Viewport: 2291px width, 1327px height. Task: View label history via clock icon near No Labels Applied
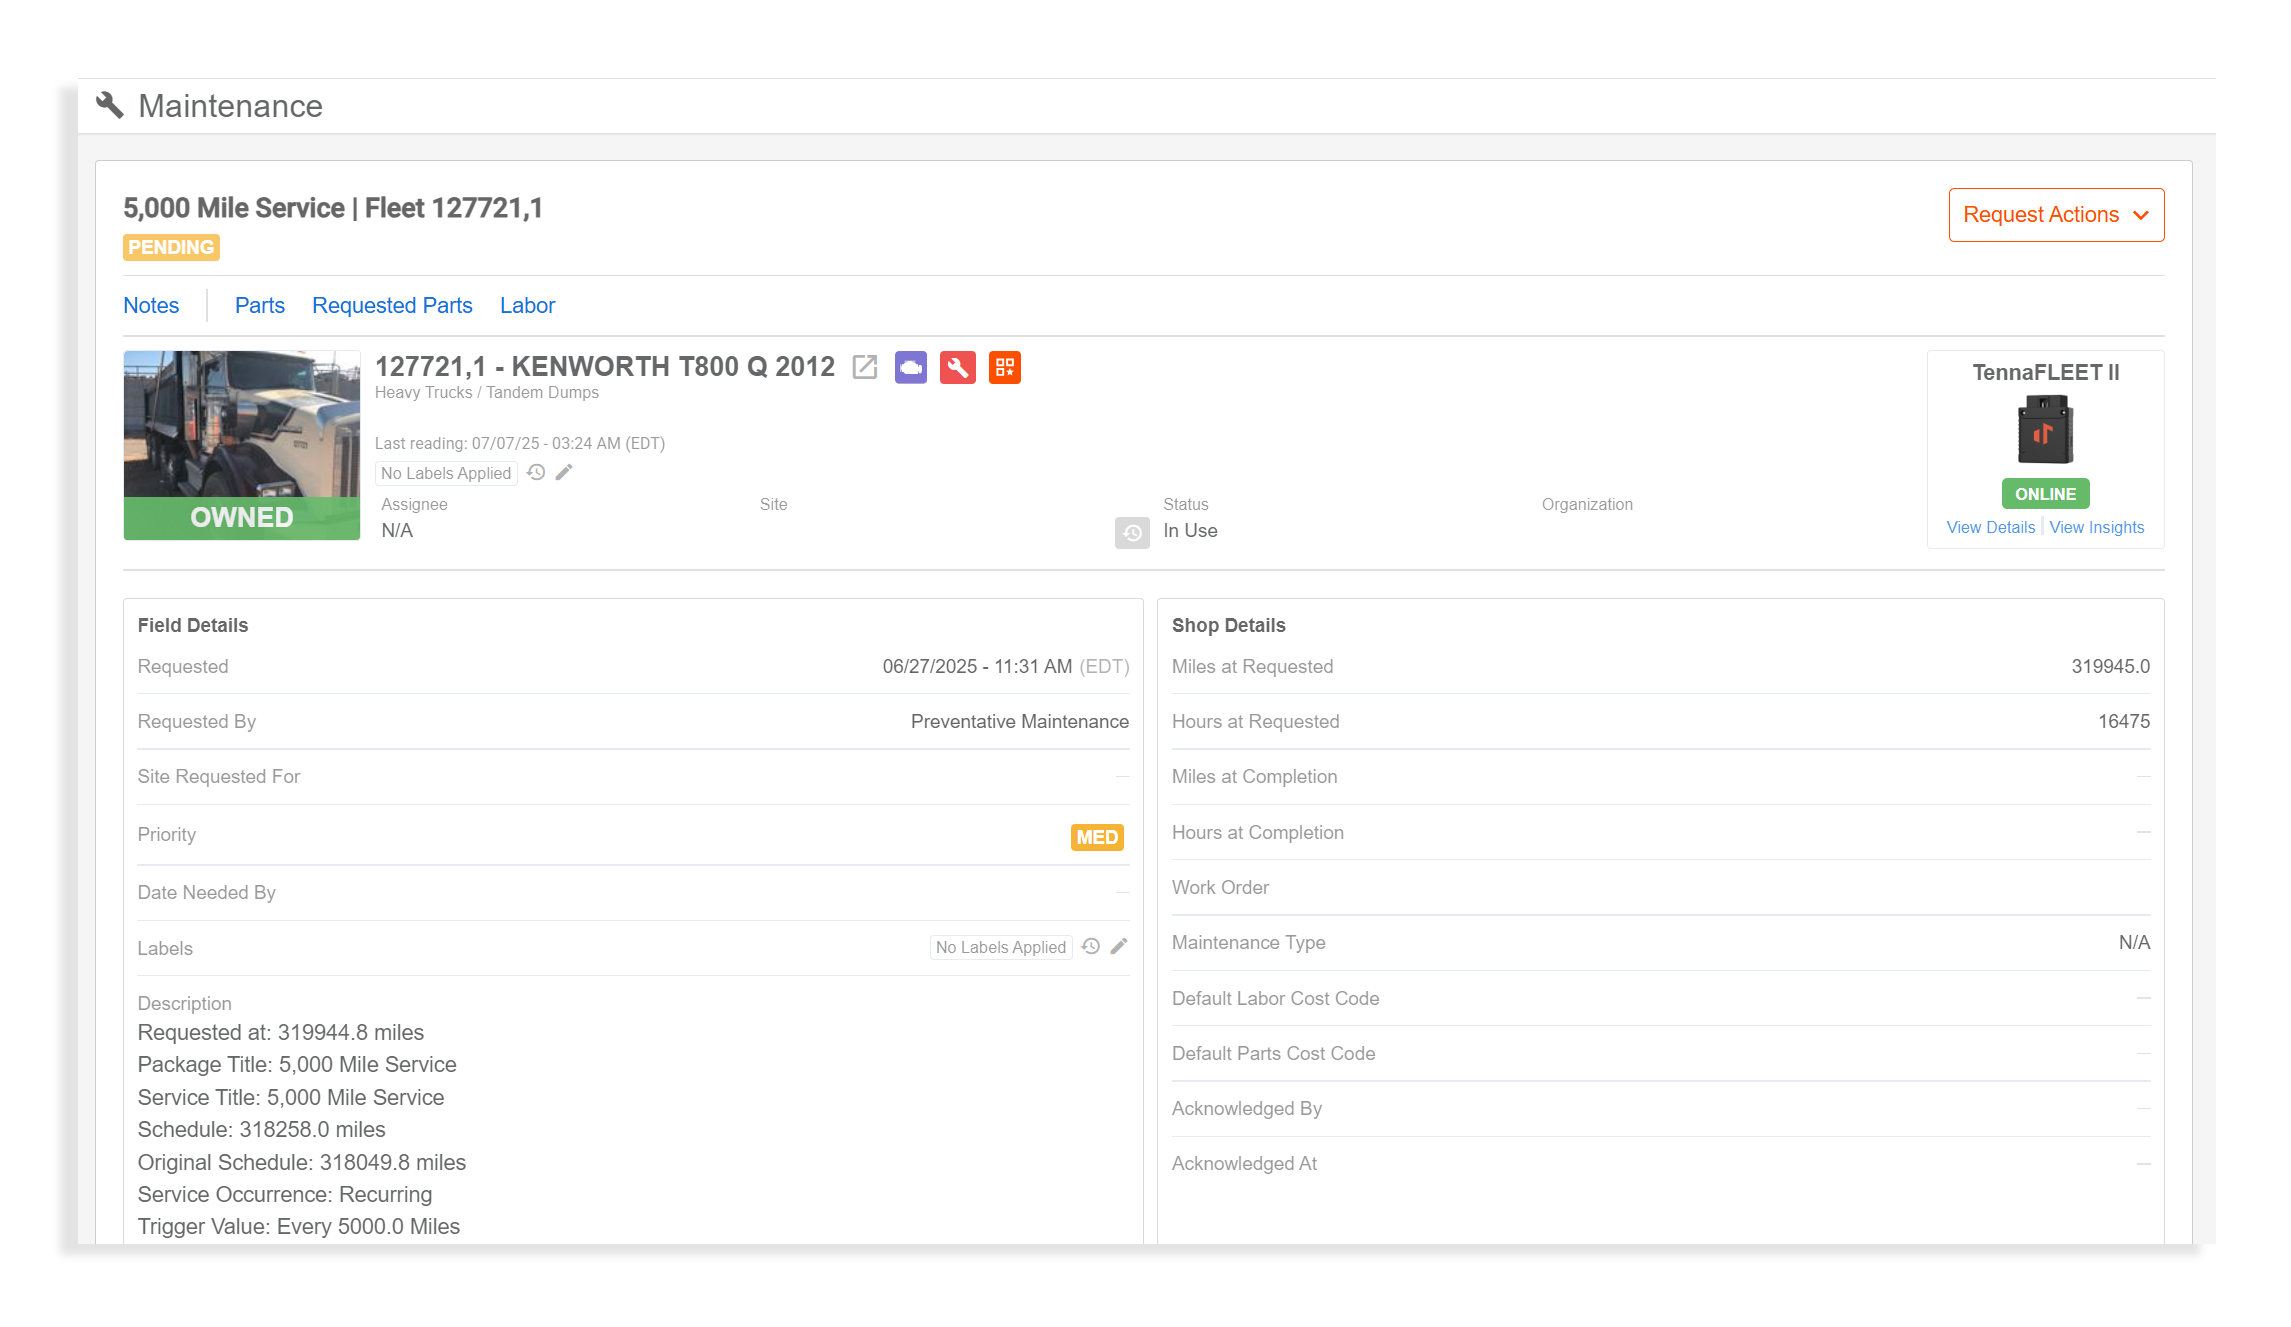536,472
